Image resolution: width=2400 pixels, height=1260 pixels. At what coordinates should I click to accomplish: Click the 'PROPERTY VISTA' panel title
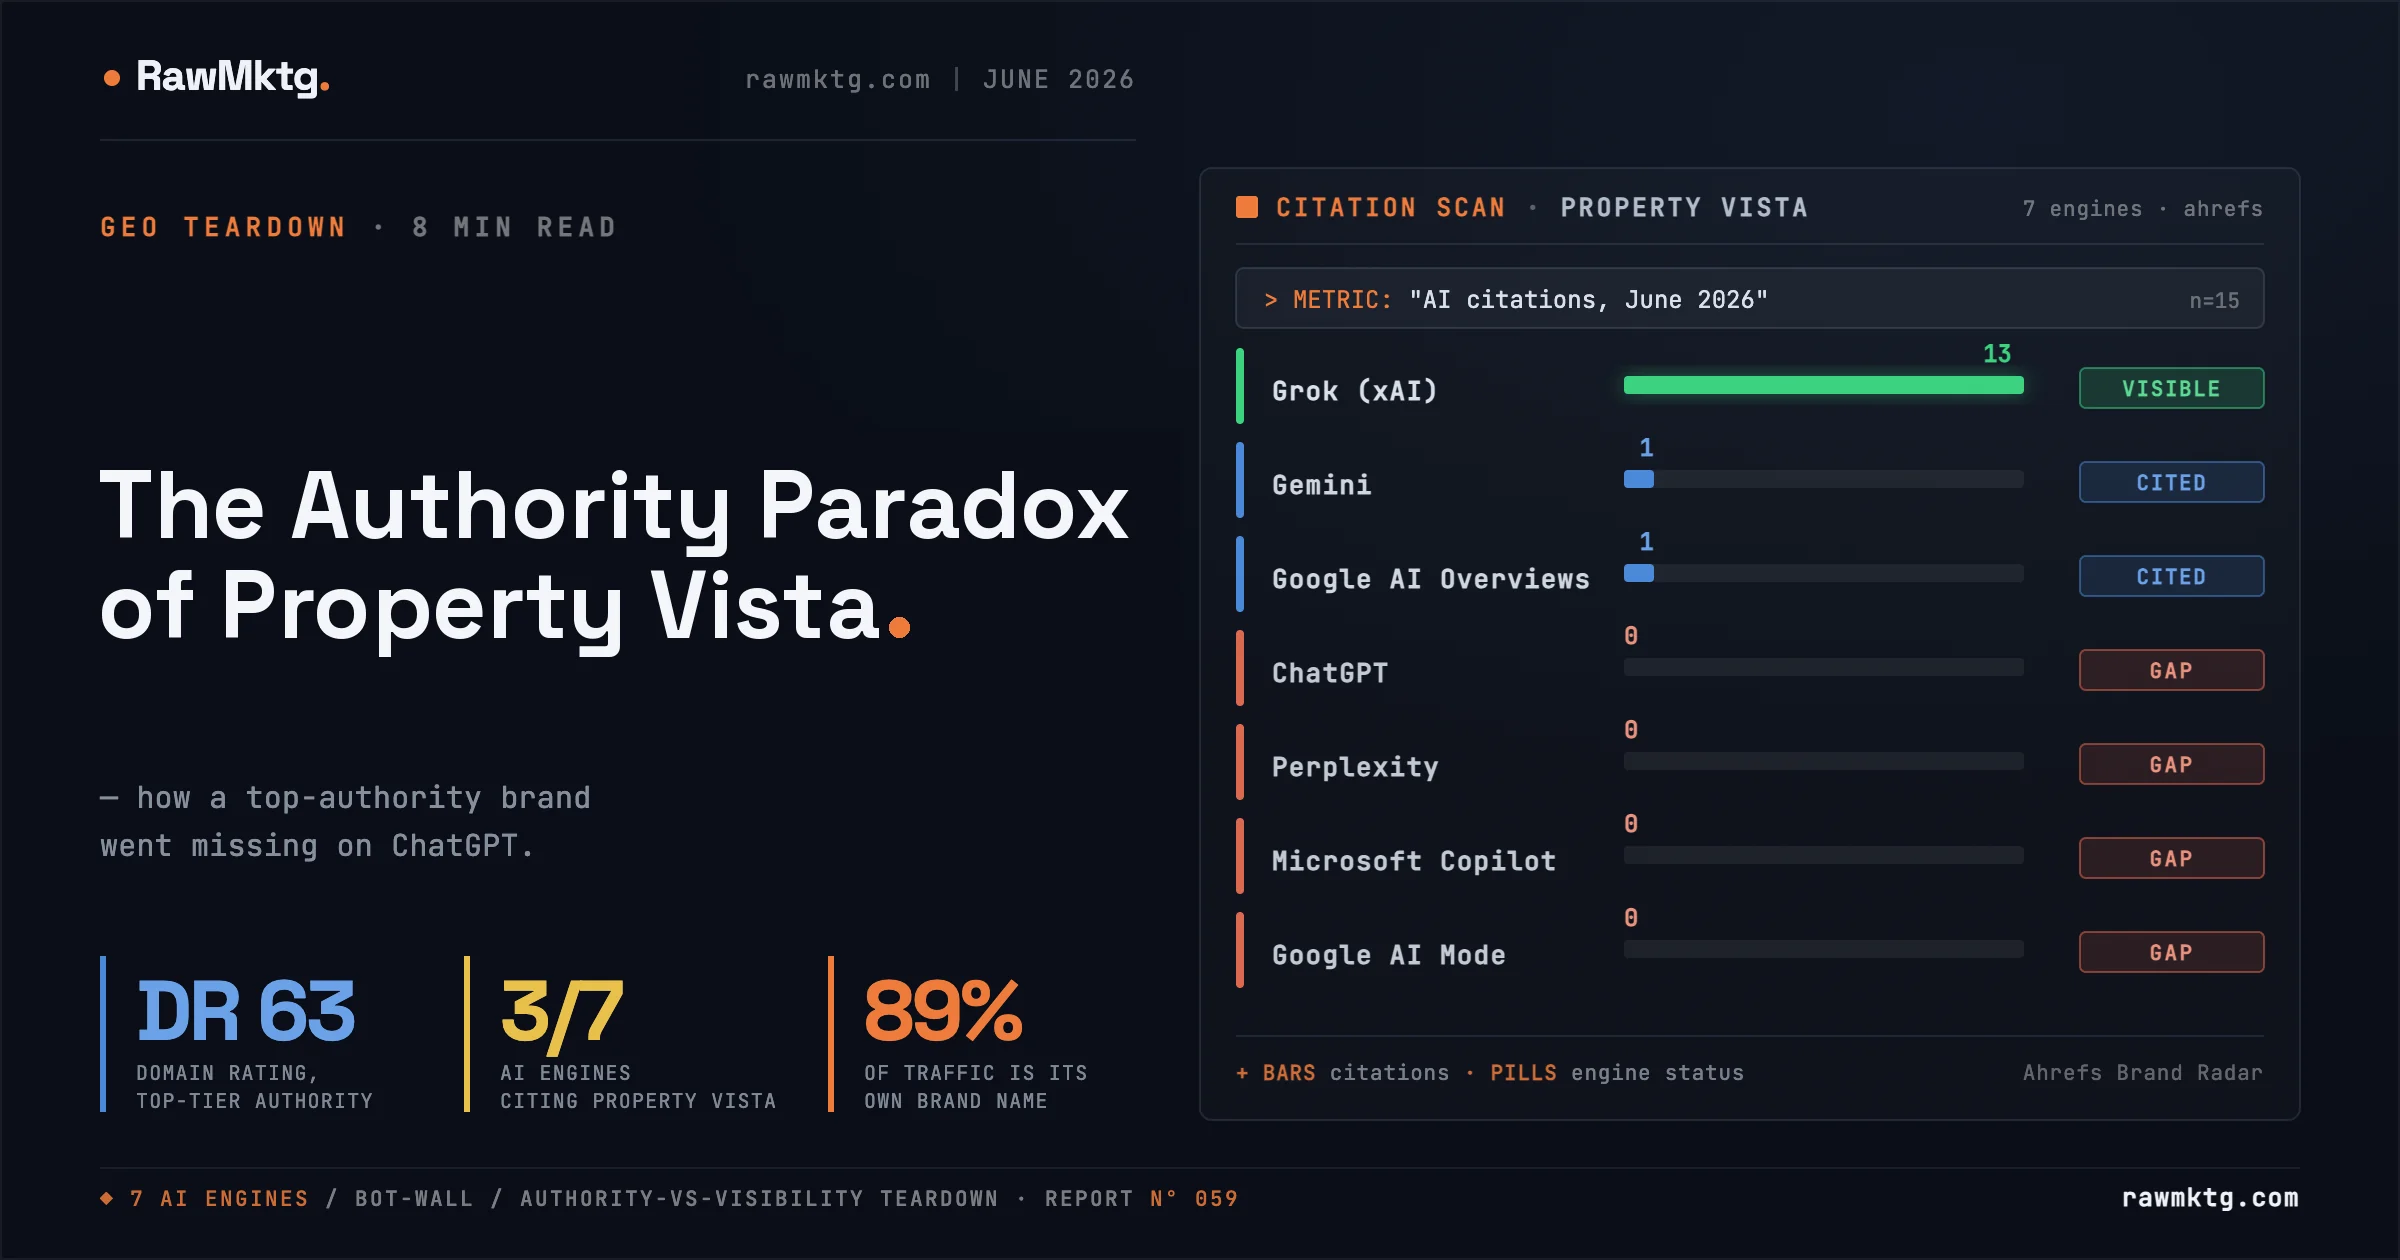pyautogui.click(x=1684, y=207)
